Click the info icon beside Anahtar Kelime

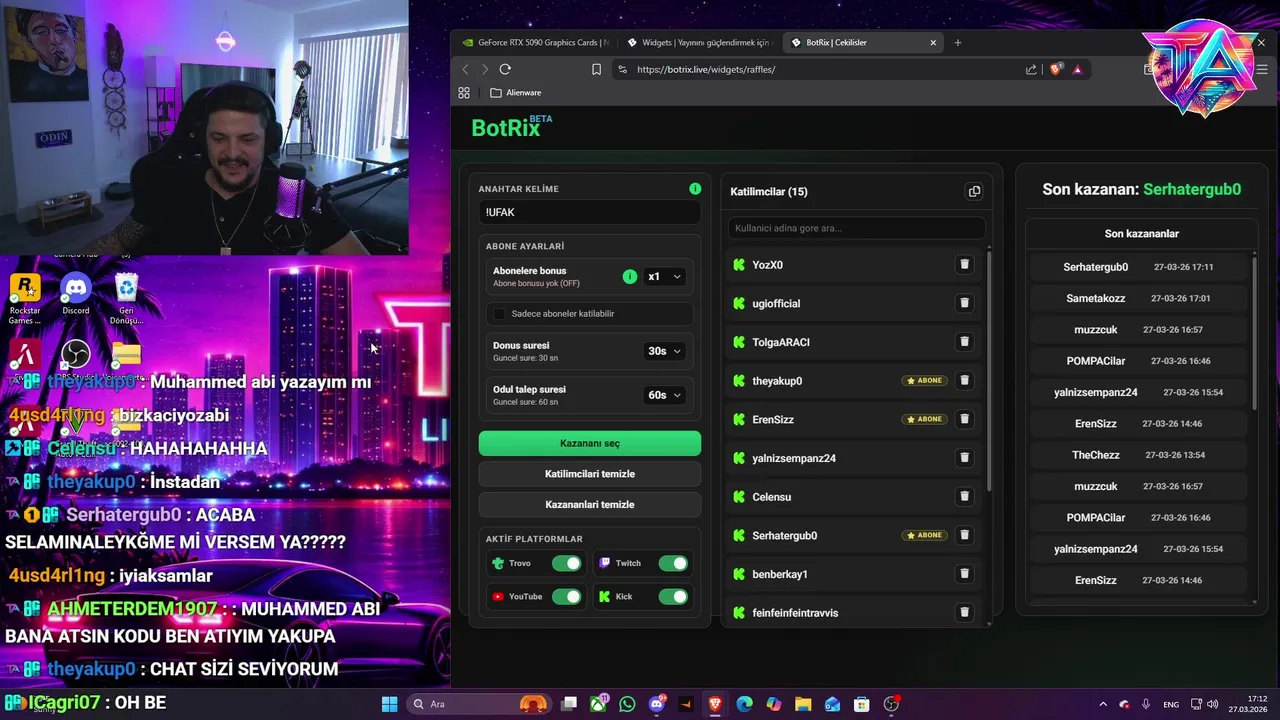click(x=695, y=189)
